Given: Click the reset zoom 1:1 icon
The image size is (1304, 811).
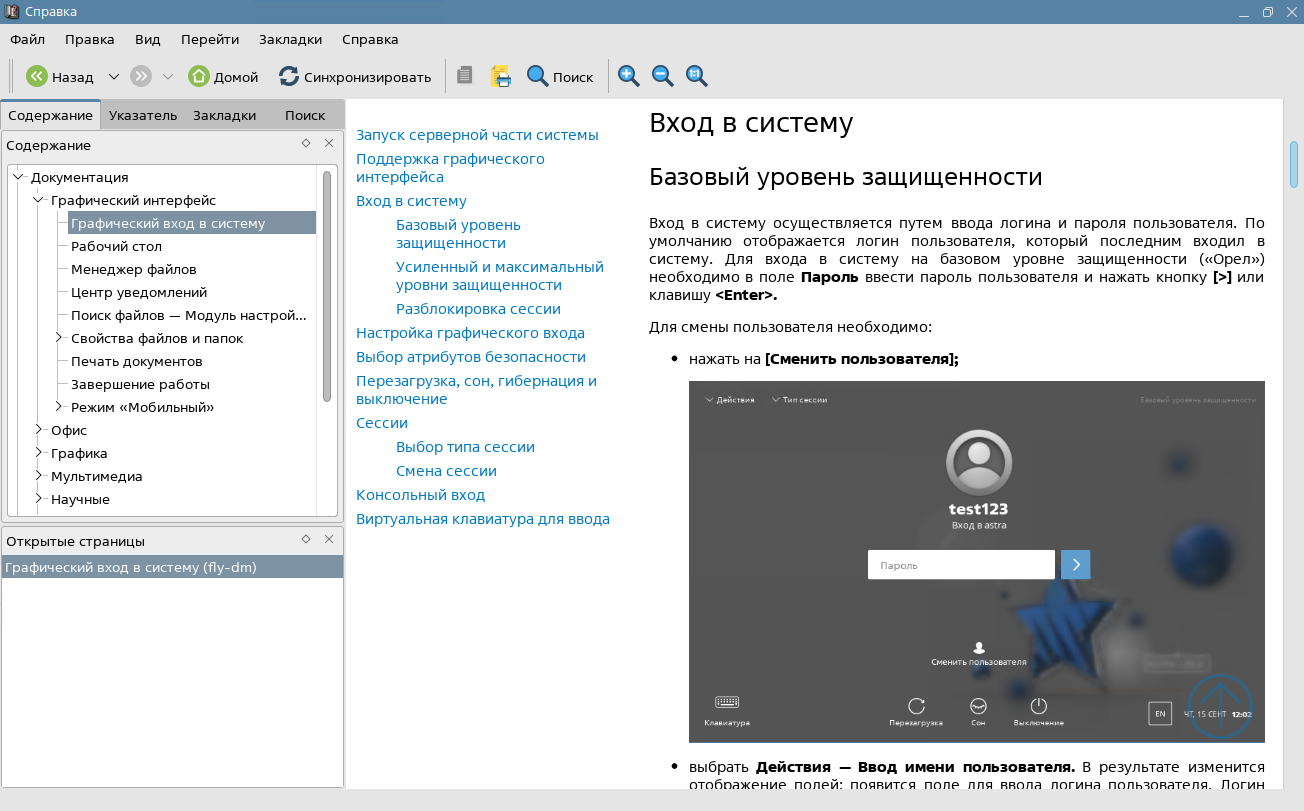Looking at the screenshot, I should pyautogui.click(x=697, y=76).
